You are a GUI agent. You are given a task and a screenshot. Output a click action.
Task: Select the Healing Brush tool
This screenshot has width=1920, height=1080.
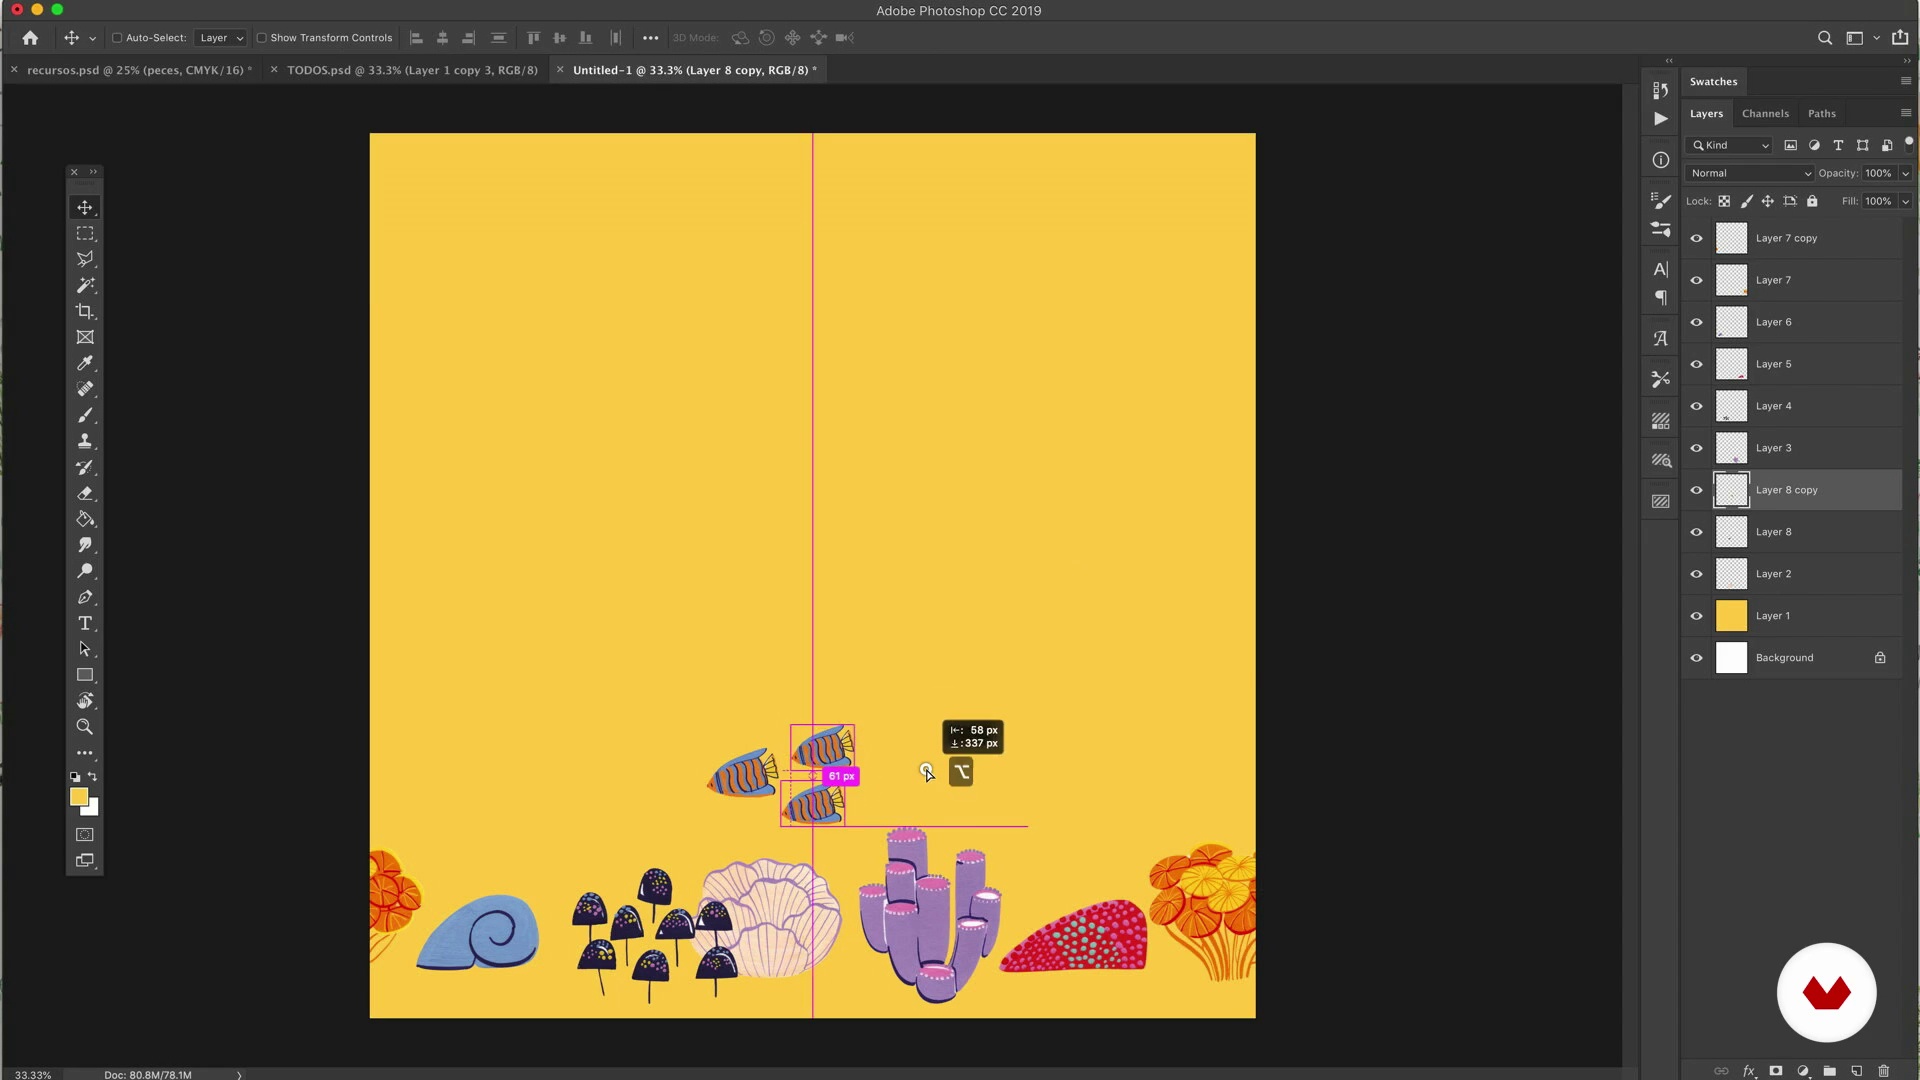[x=85, y=389]
